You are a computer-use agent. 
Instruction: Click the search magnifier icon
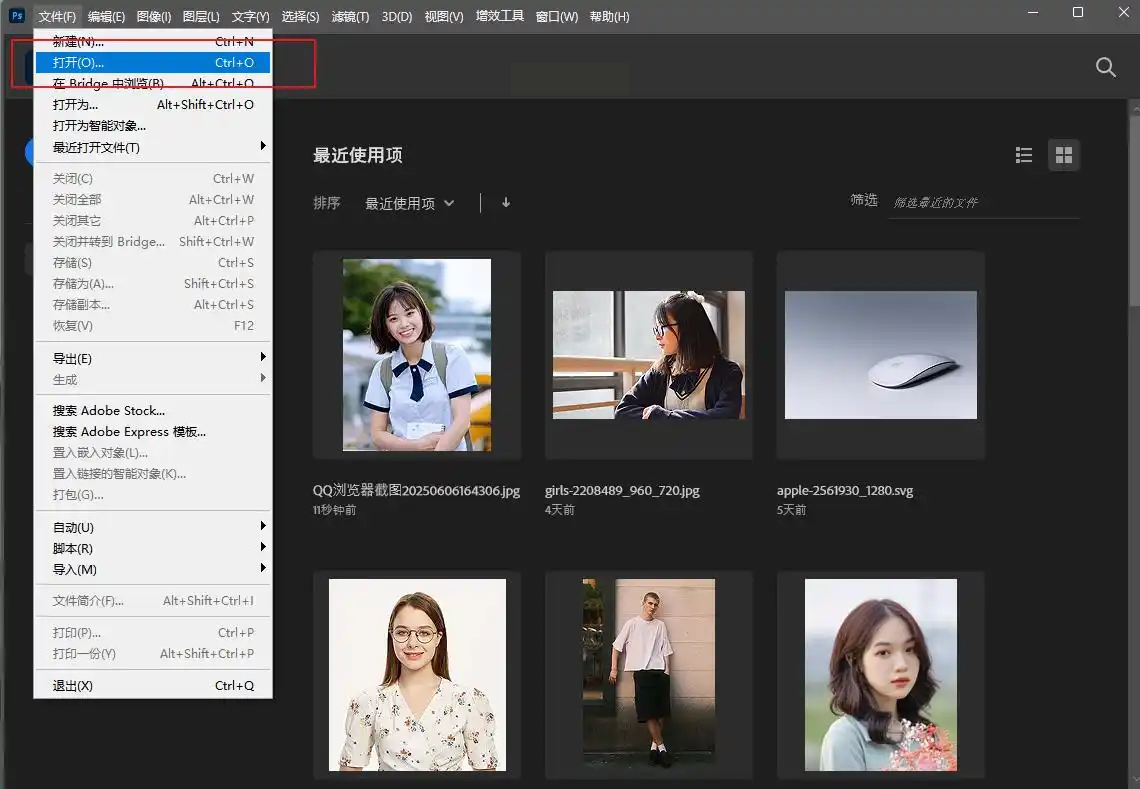point(1105,67)
